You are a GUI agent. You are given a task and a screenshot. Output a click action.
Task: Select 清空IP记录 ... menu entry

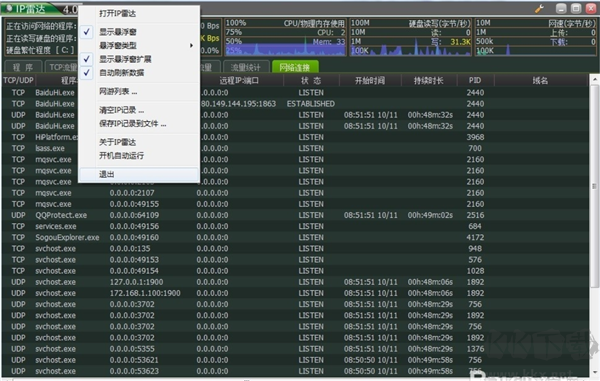point(121,110)
